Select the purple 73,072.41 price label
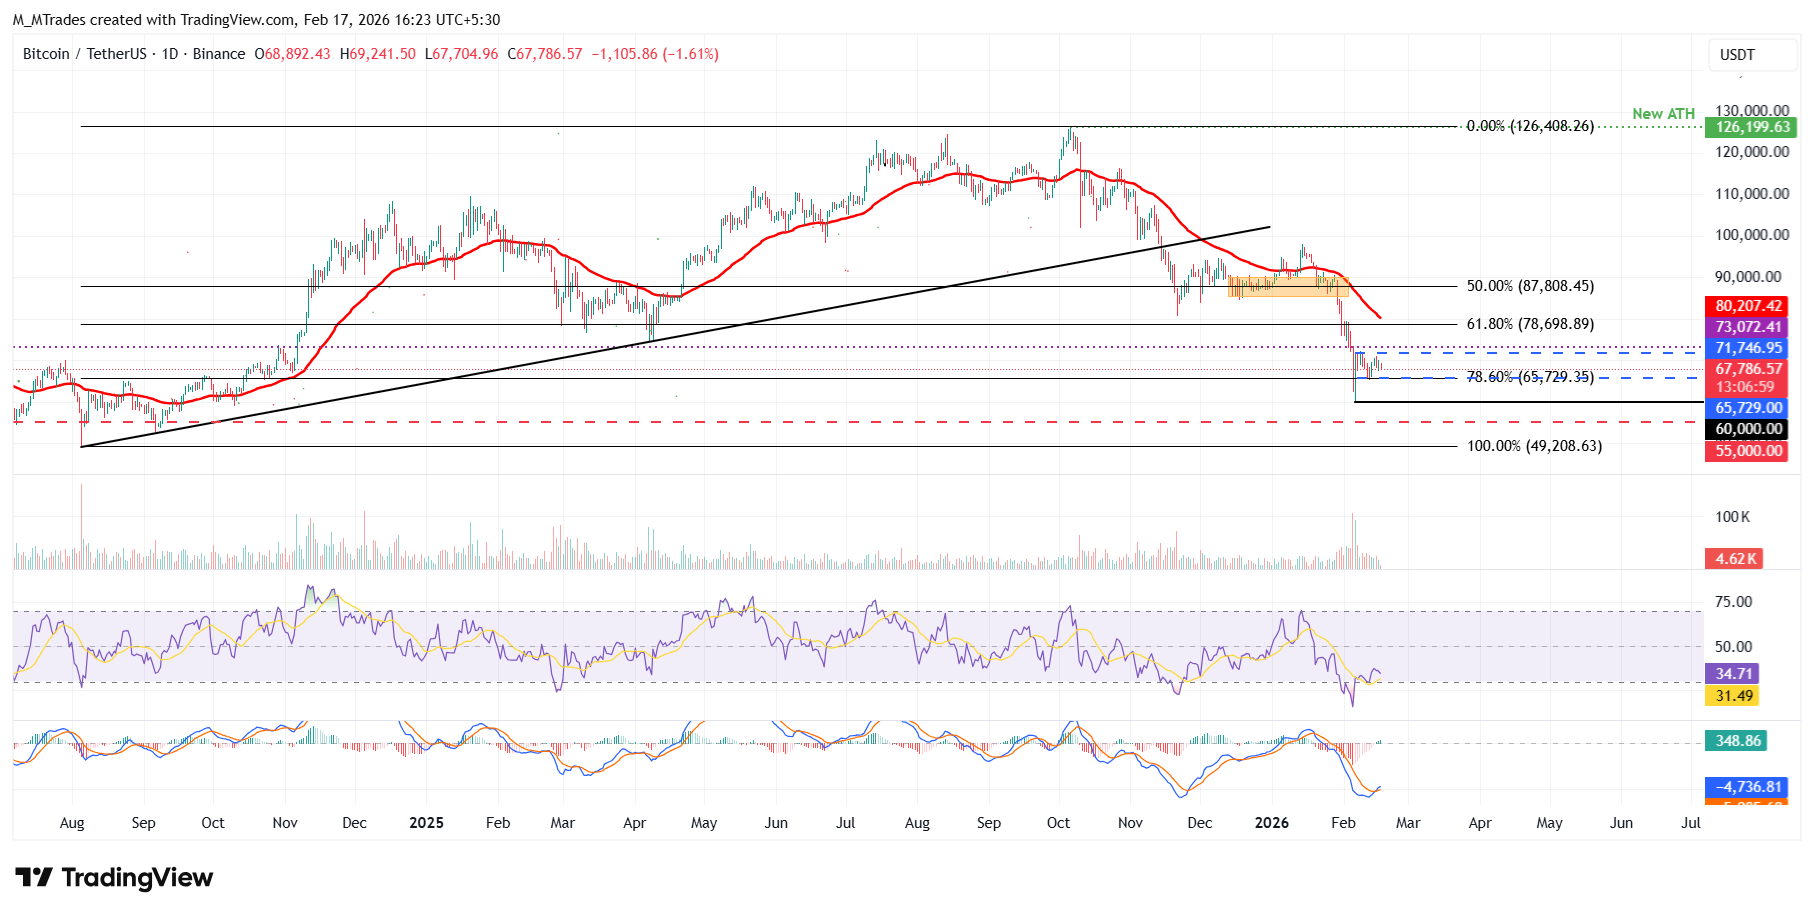Viewport: 1814px width, 915px height. click(x=1748, y=327)
